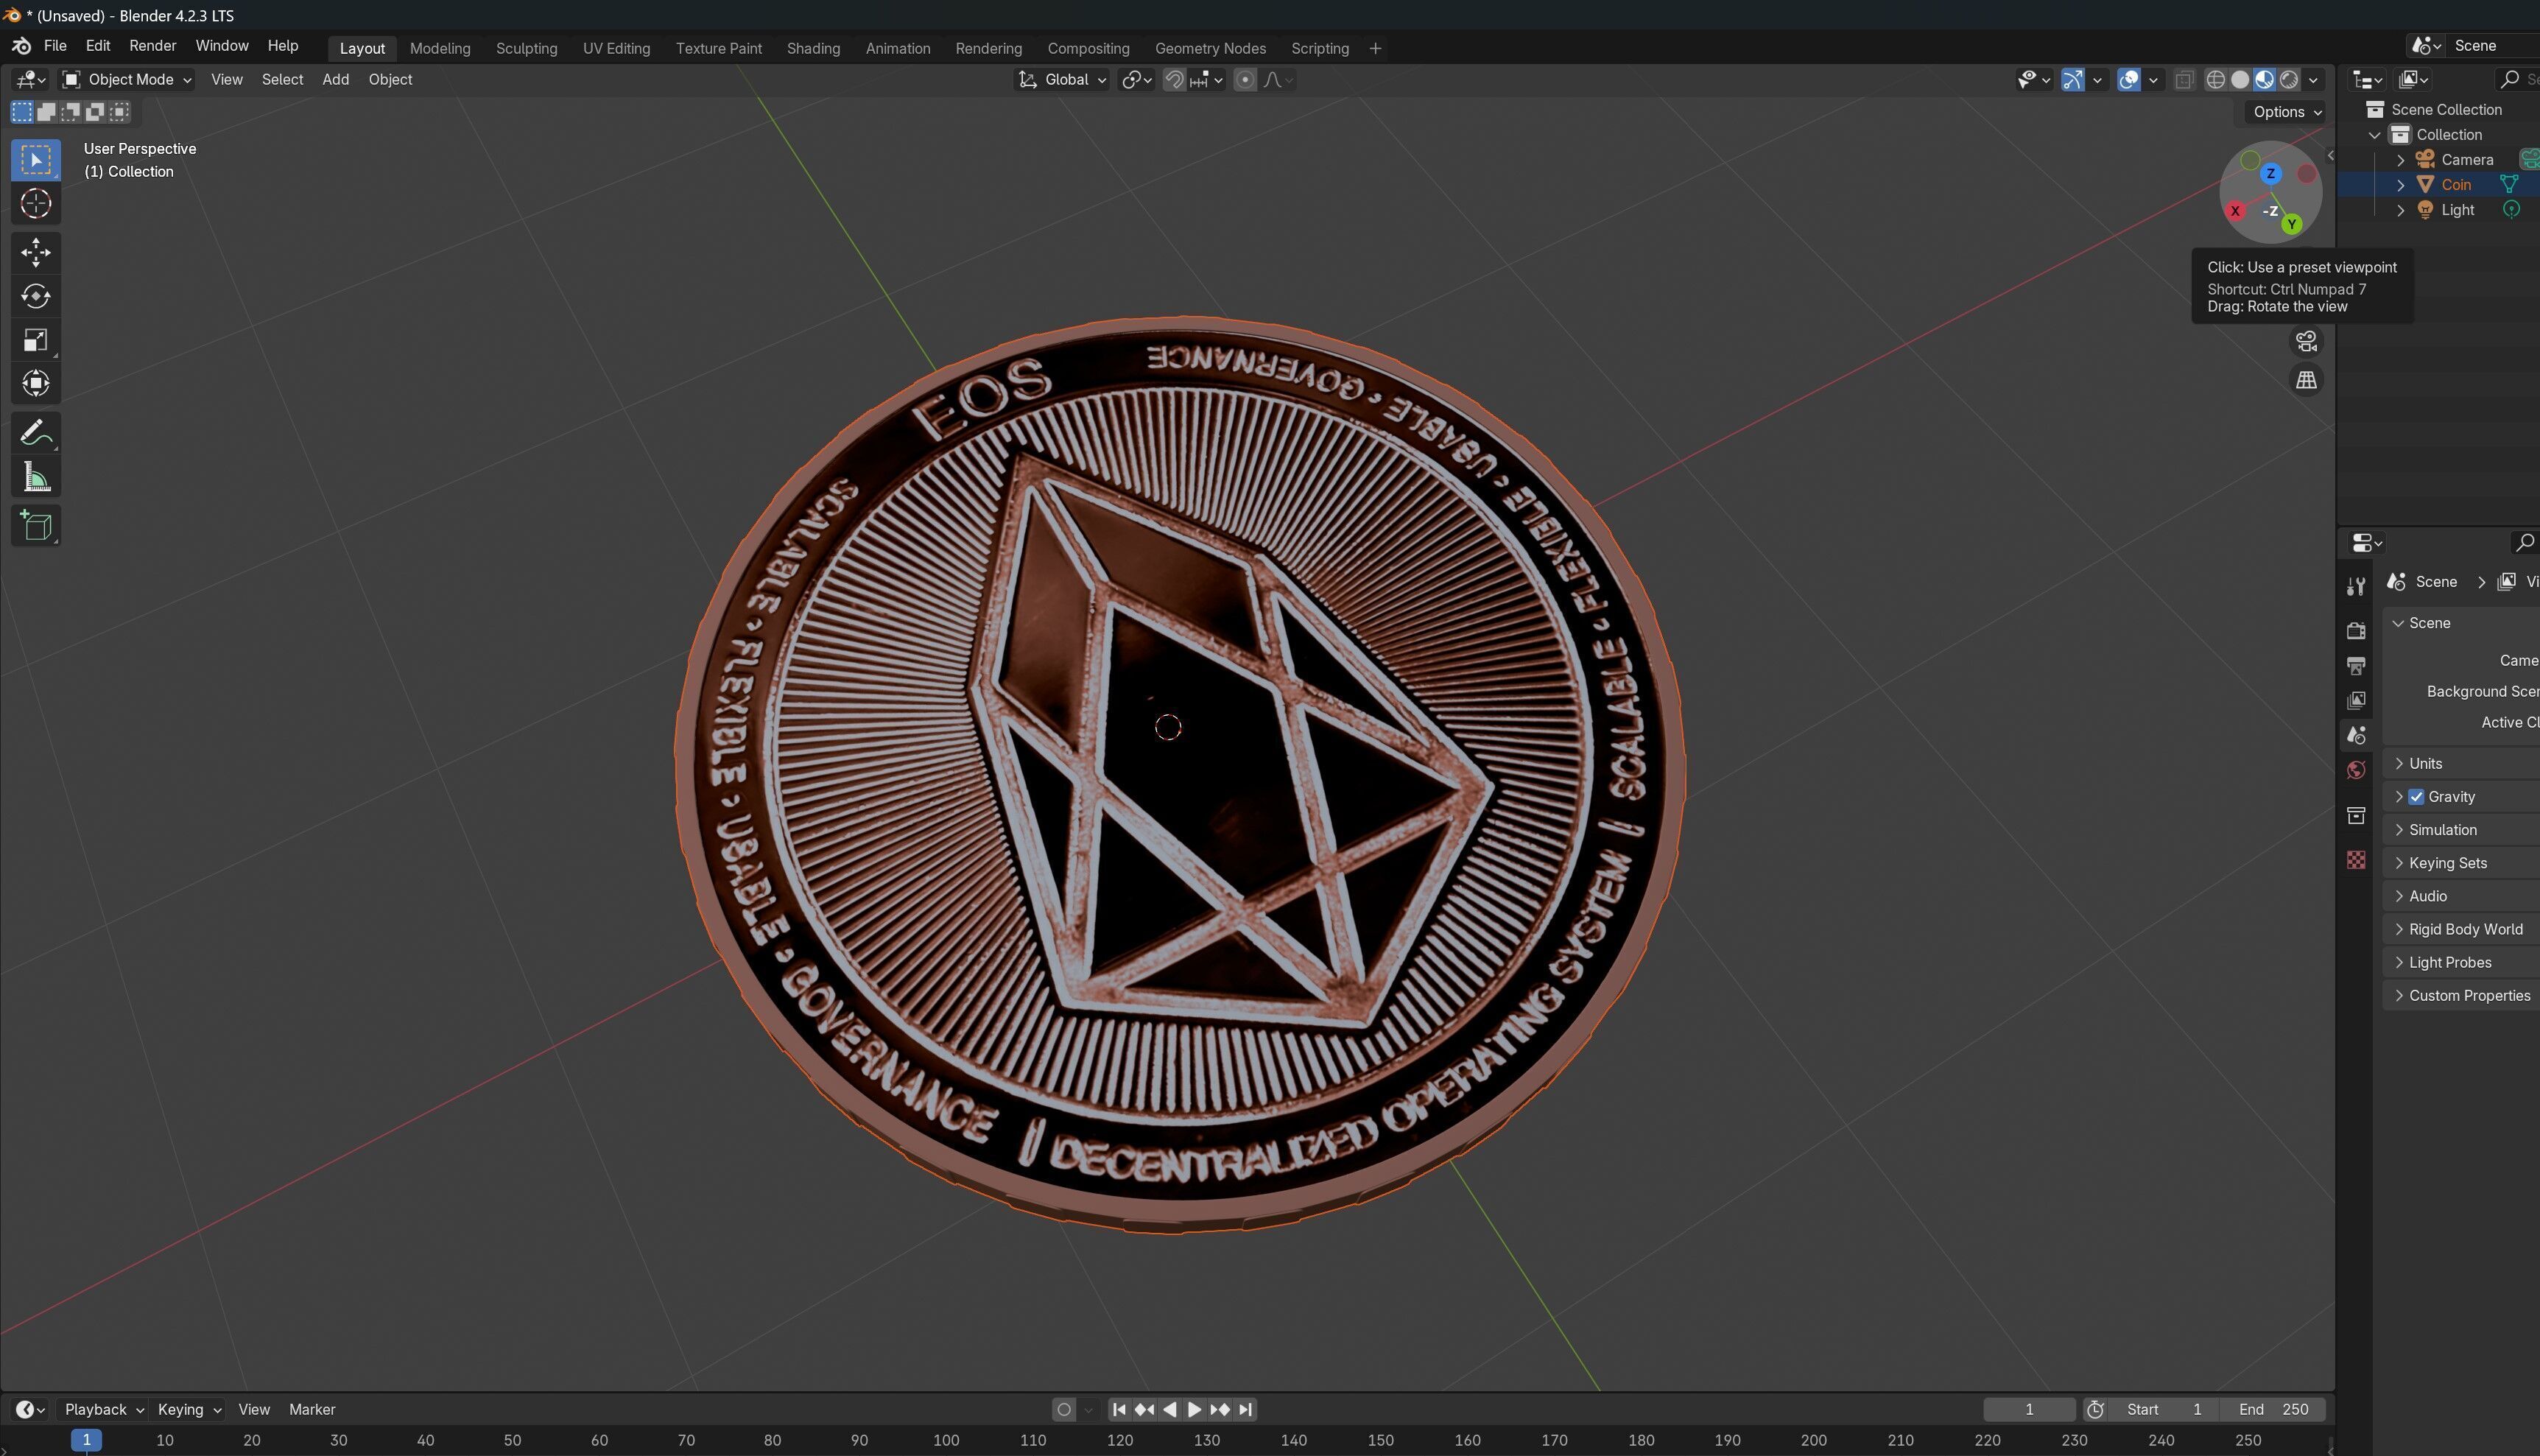
Task: Toggle X-ray mode
Action: [x=2184, y=80]
